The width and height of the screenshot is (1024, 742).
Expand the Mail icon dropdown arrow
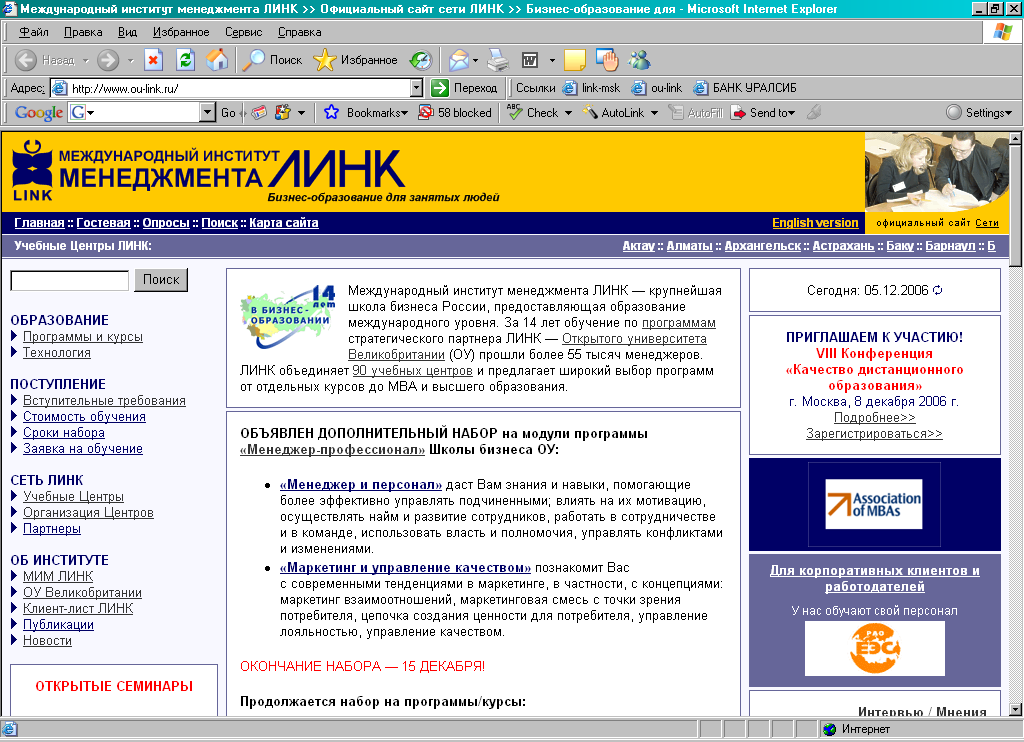475,60
